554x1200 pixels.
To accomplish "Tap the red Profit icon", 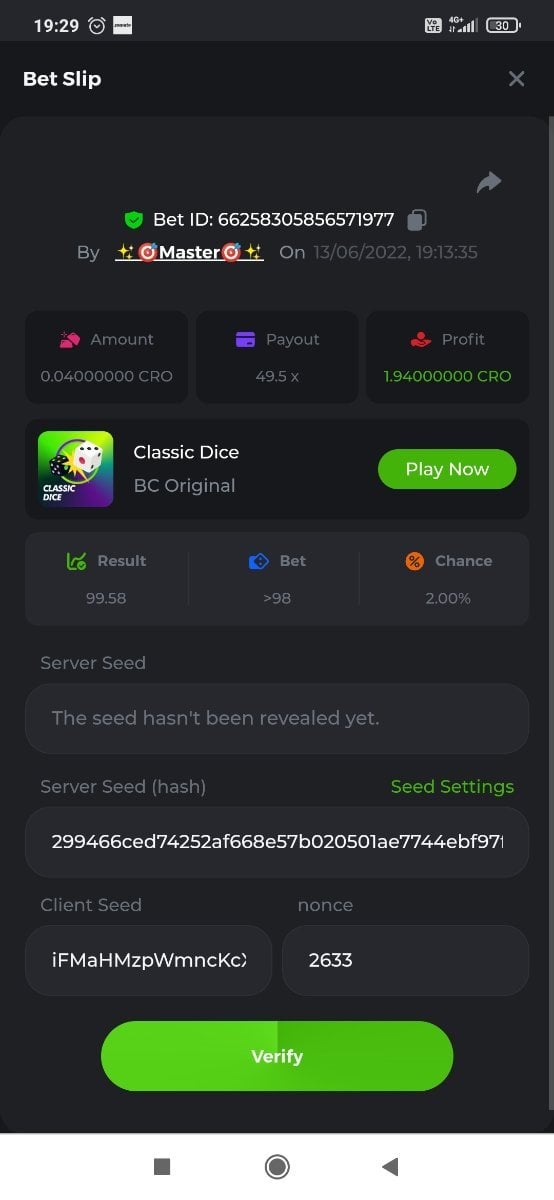I will tap(421, 340).
